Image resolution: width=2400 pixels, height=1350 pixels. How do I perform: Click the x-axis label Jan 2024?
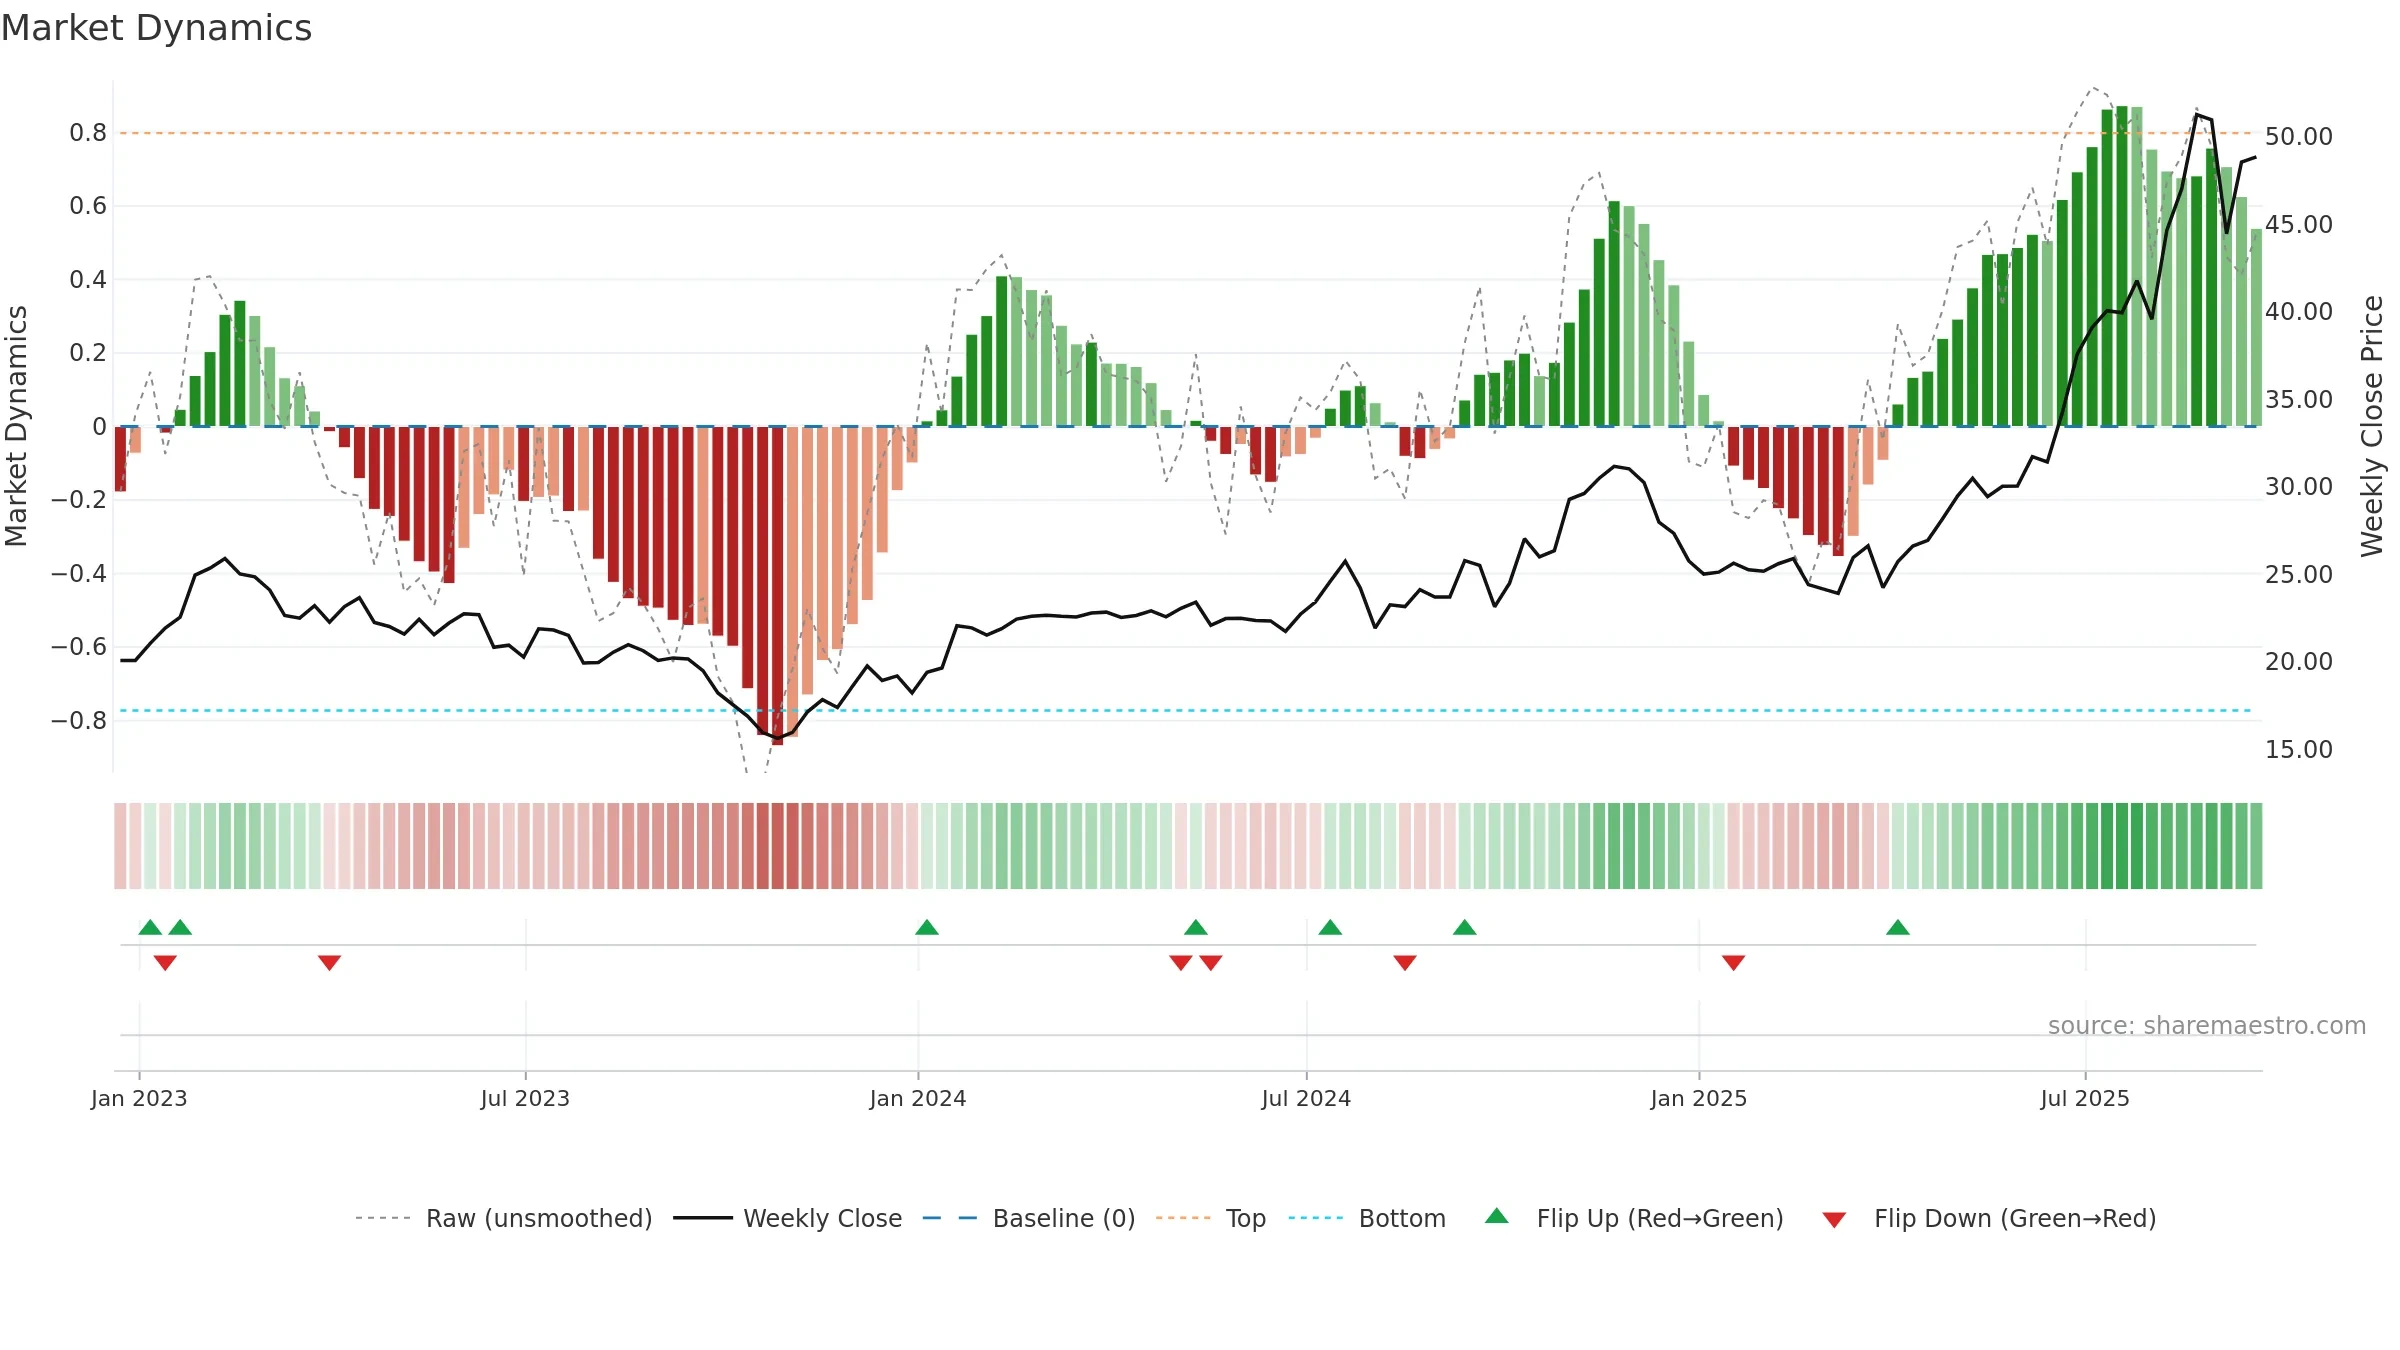point(918,1098)
